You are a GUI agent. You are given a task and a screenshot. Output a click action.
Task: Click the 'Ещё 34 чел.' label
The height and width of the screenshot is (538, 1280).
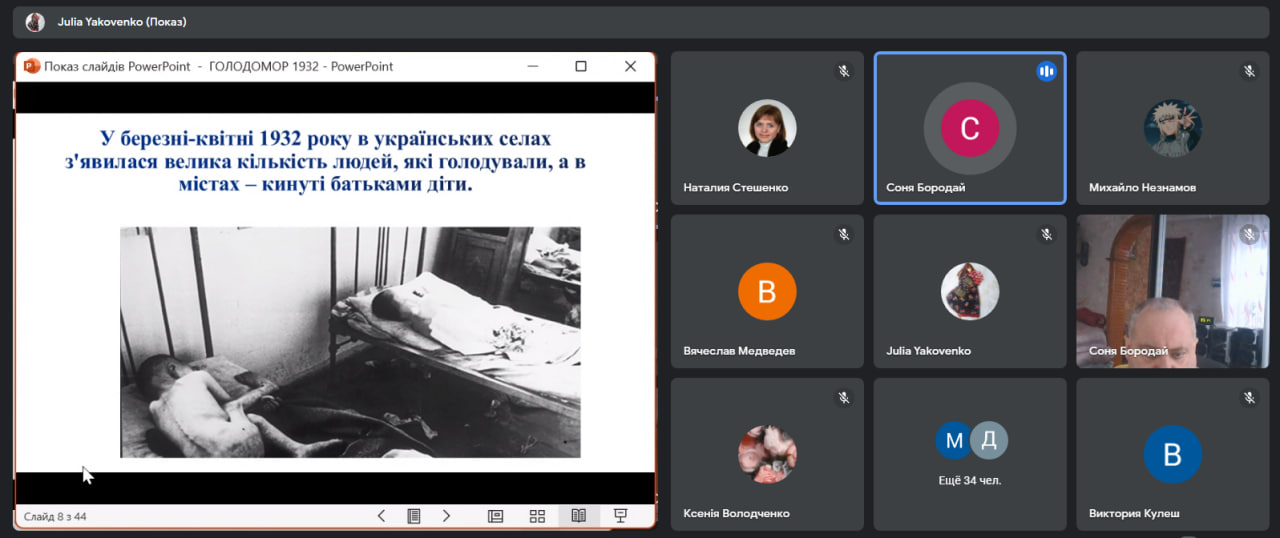(970, 480)
